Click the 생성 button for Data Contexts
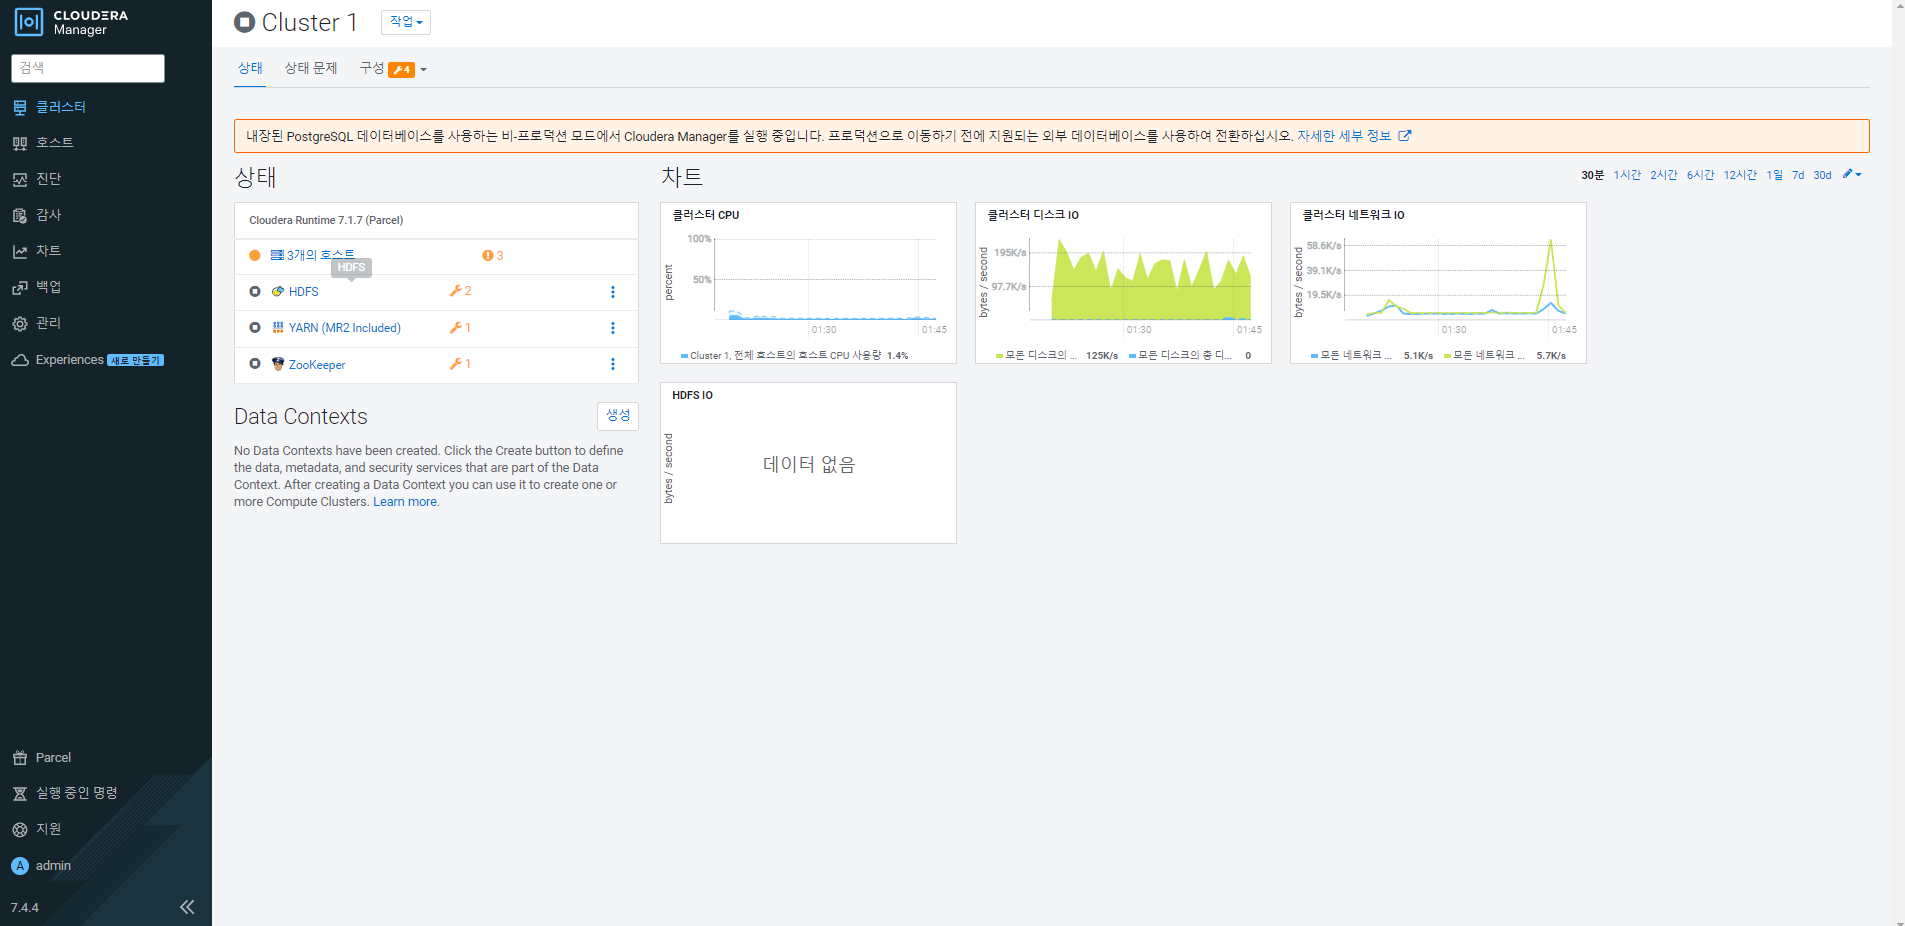 pos(618,416)
